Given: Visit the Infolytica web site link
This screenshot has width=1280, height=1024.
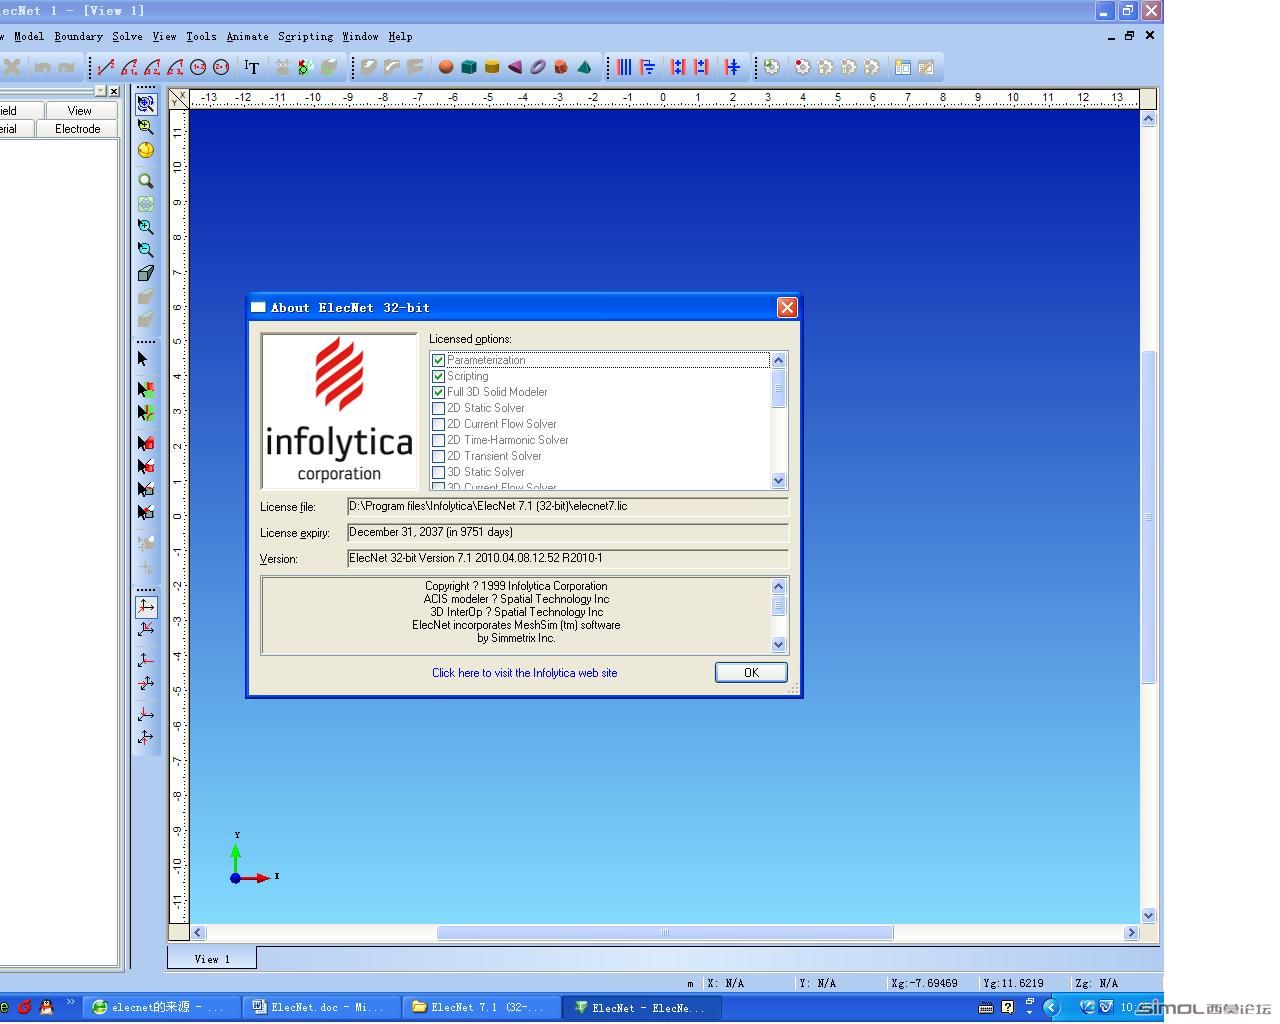Looking at the screenshot, I should tap(524, 673).
